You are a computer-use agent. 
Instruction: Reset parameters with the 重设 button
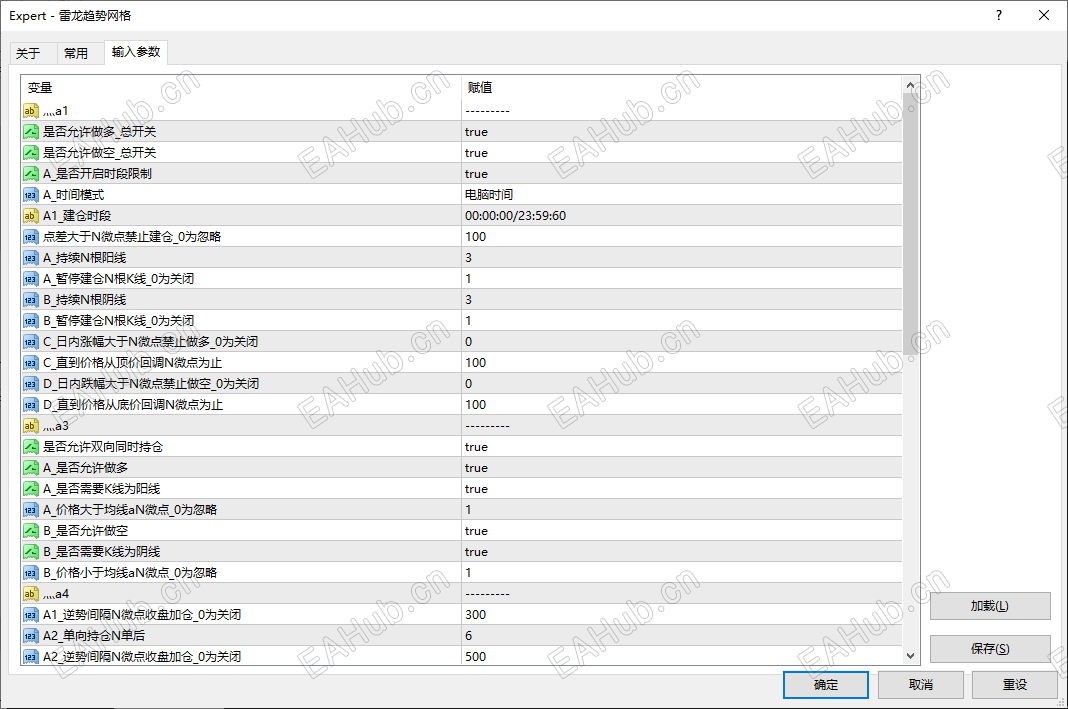click(1014, 684)
